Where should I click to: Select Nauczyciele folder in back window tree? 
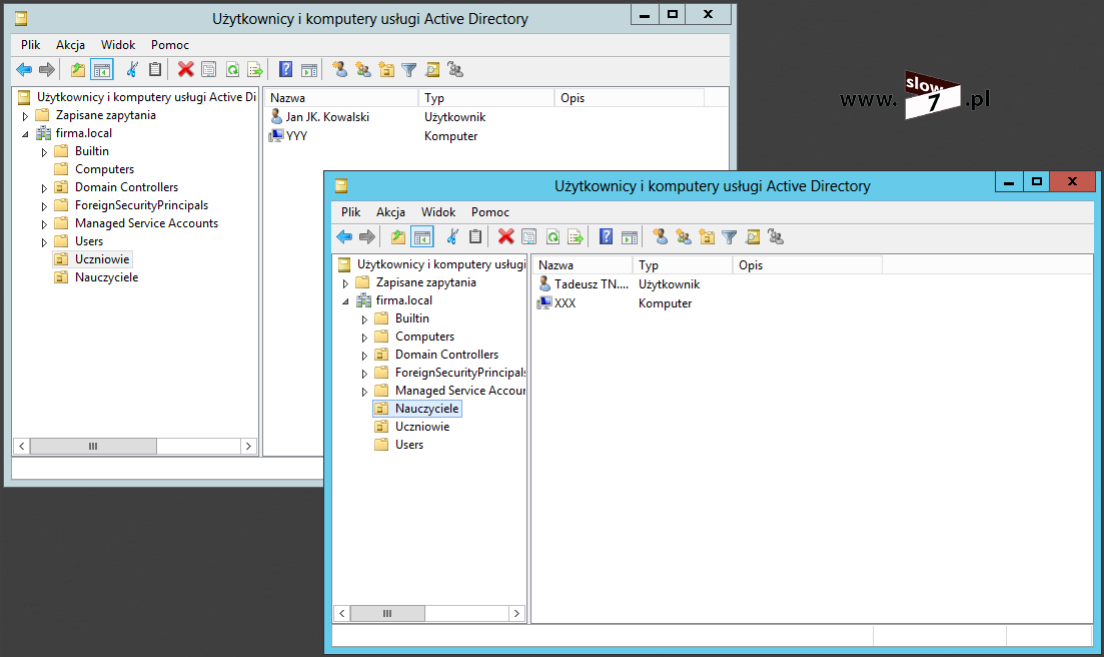pos(106,278)
